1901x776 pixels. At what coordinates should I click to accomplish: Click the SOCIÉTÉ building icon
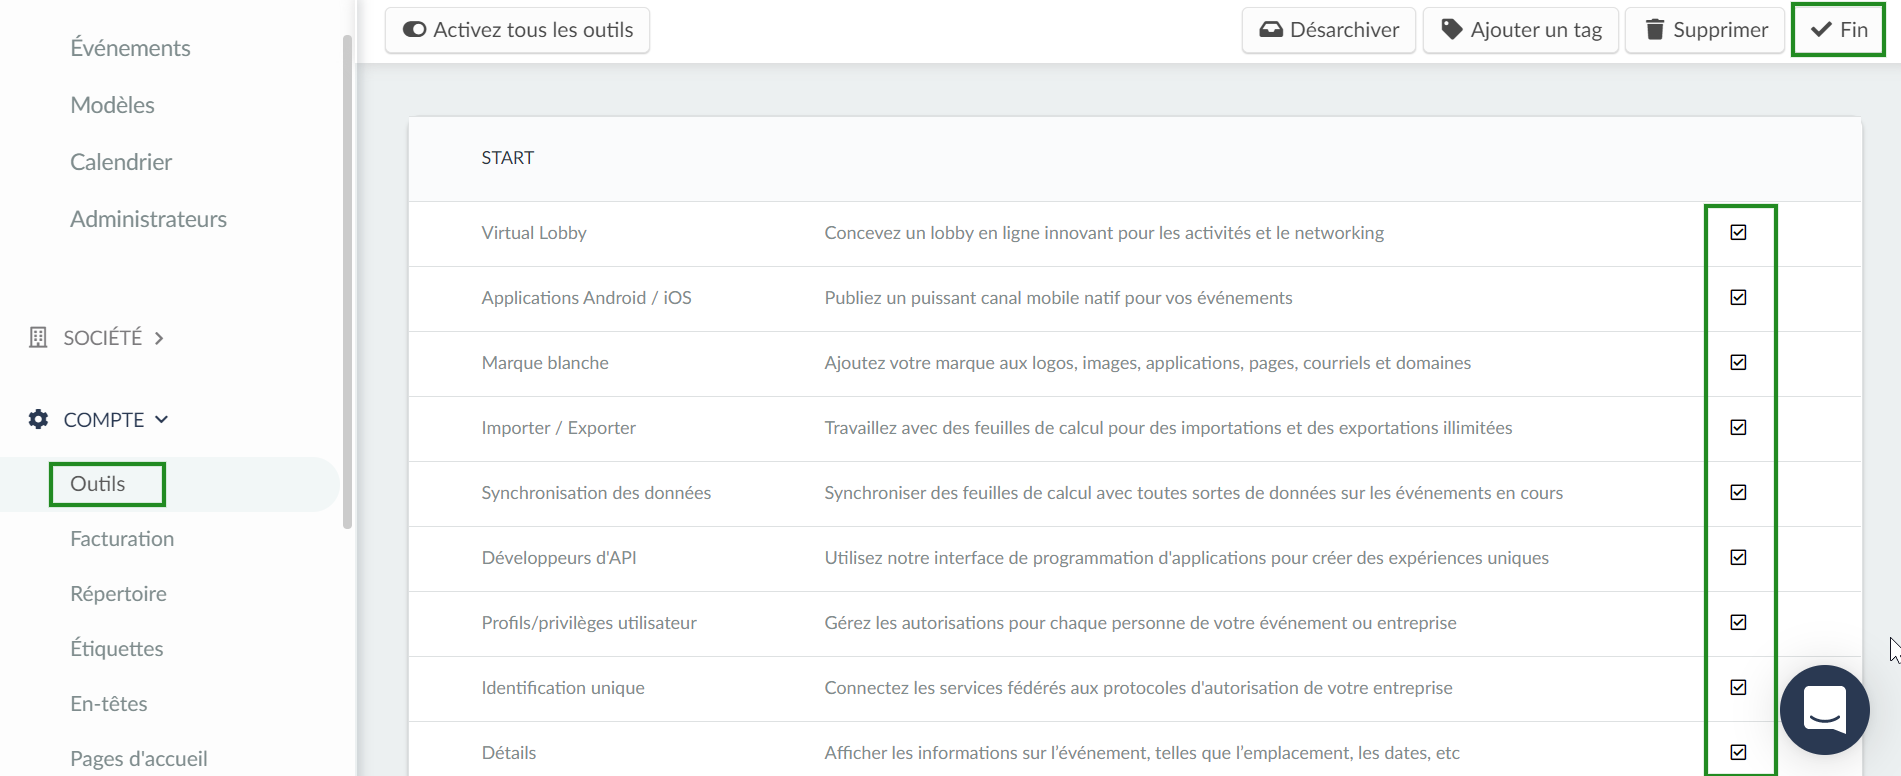click(38, 337)
